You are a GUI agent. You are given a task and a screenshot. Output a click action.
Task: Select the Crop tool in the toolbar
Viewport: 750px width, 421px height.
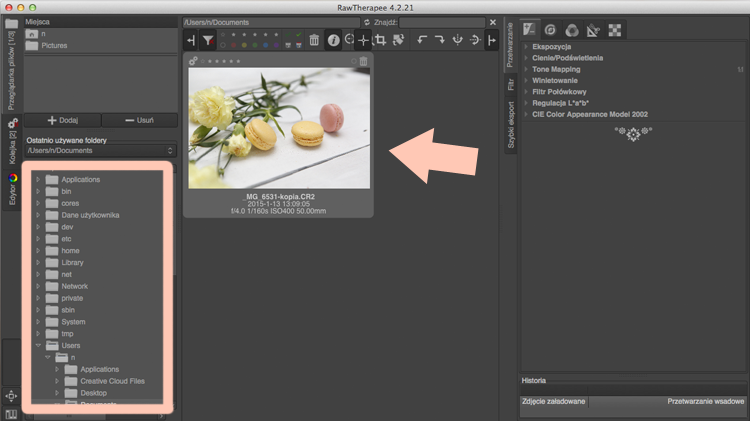tap(381, 40)
